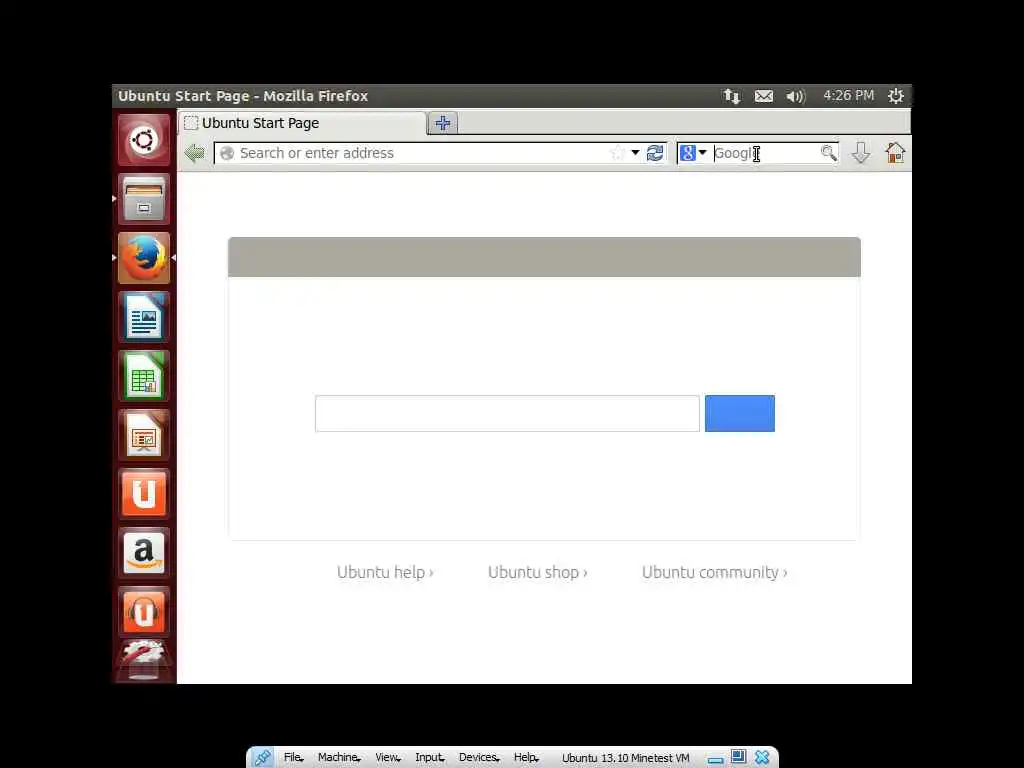This screenshot has height=768, width=1024.
Task: Open the VirtualBox Devices menu
Action: [479, 758]
